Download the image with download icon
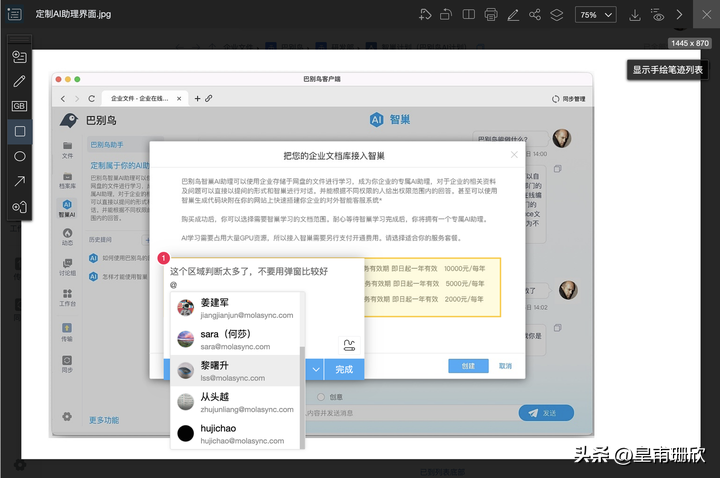Viewport: 720px width, 478px height. (x=635, y=15)
